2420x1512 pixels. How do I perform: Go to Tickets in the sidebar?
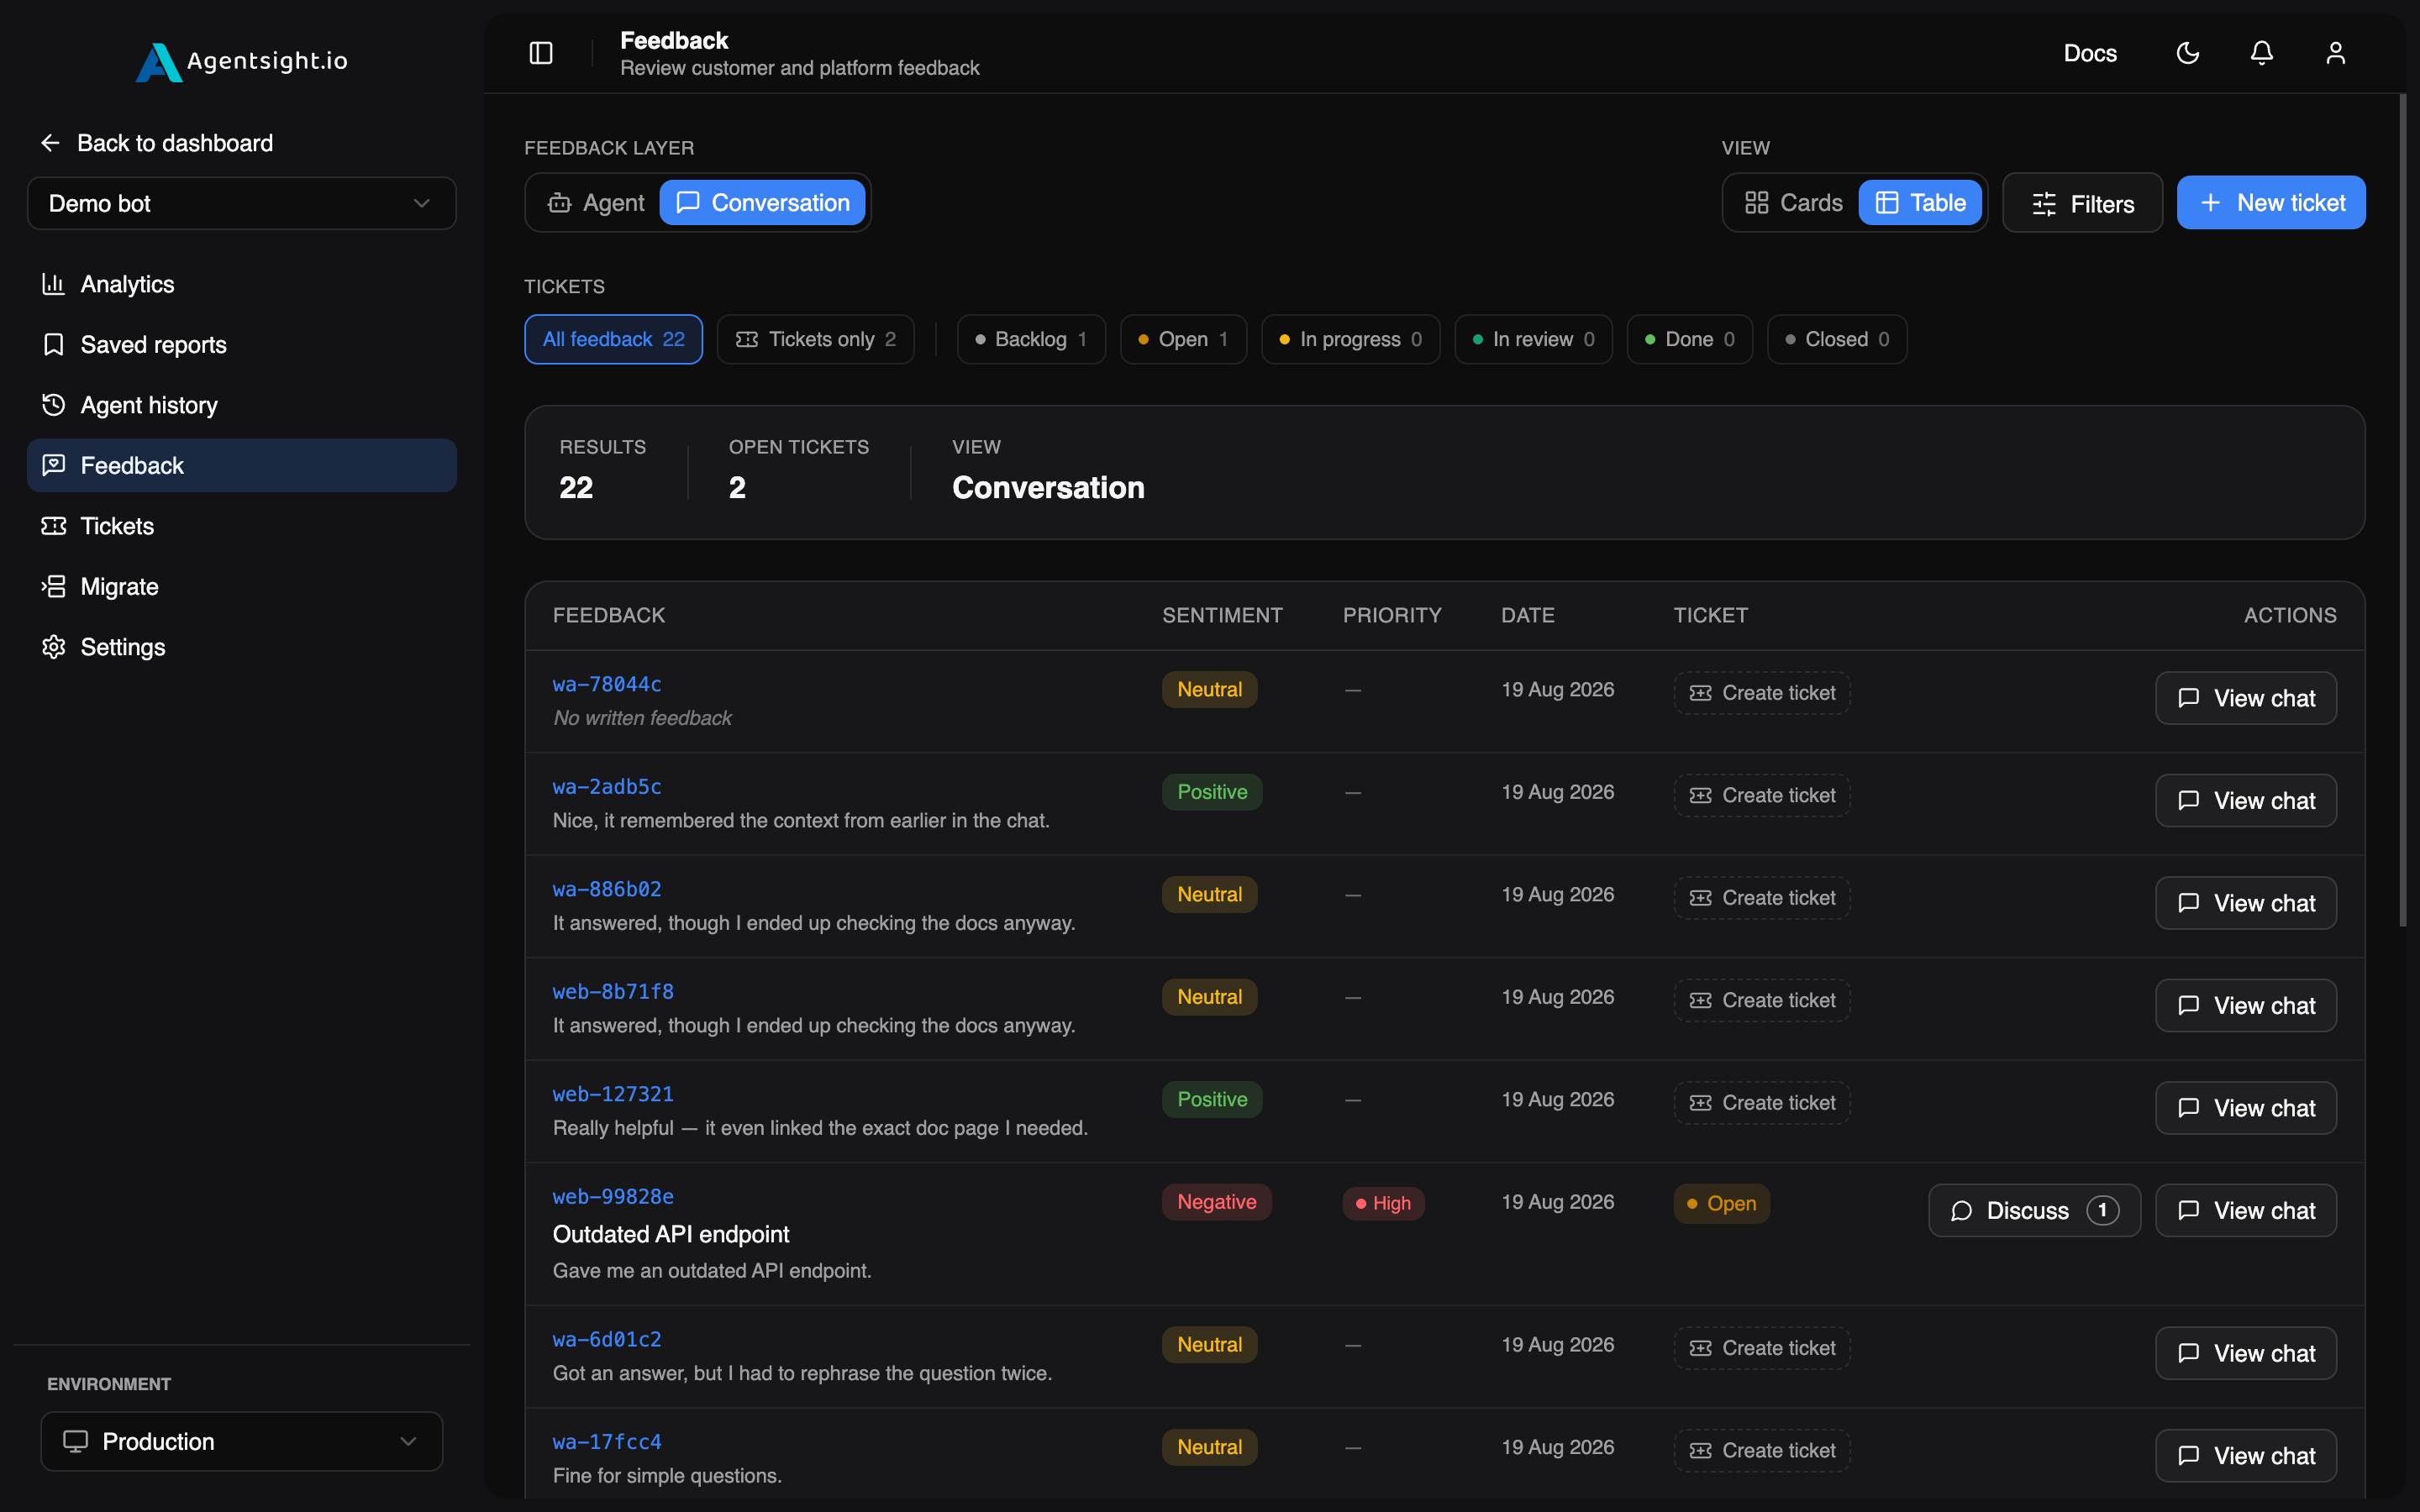click(242, 526)
